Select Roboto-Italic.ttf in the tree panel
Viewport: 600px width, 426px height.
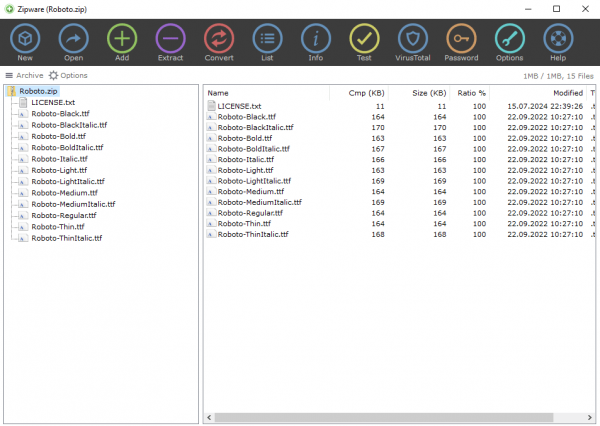[59, 159]
